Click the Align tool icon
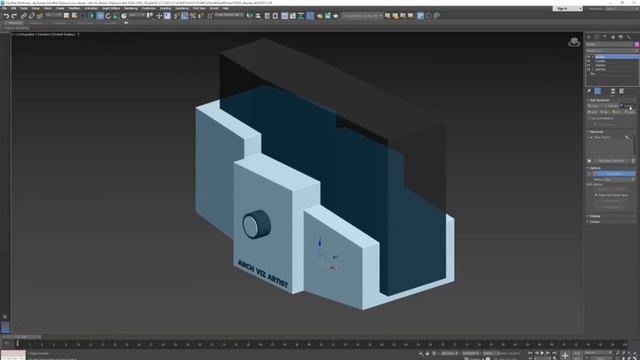 click(258, 16)
